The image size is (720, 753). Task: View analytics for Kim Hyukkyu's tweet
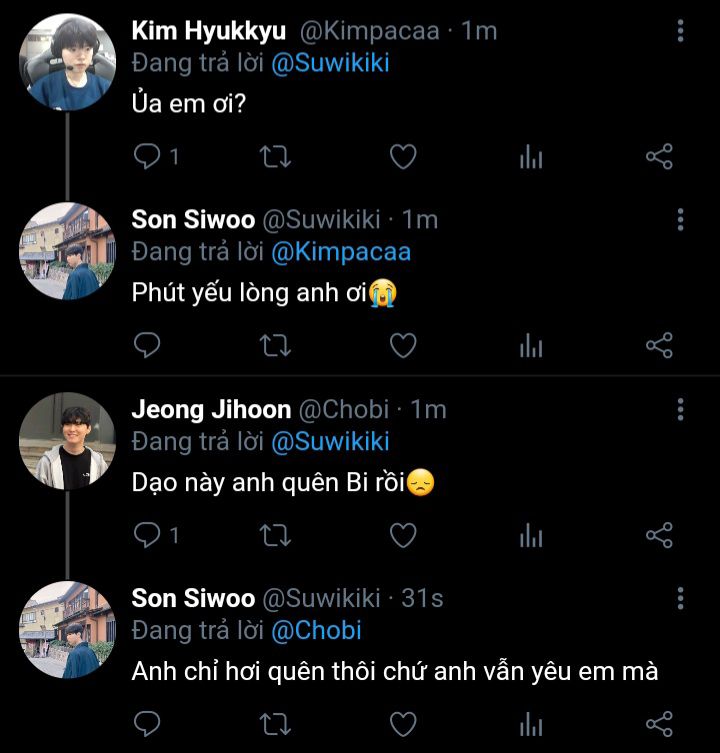[x=531, y=157]
